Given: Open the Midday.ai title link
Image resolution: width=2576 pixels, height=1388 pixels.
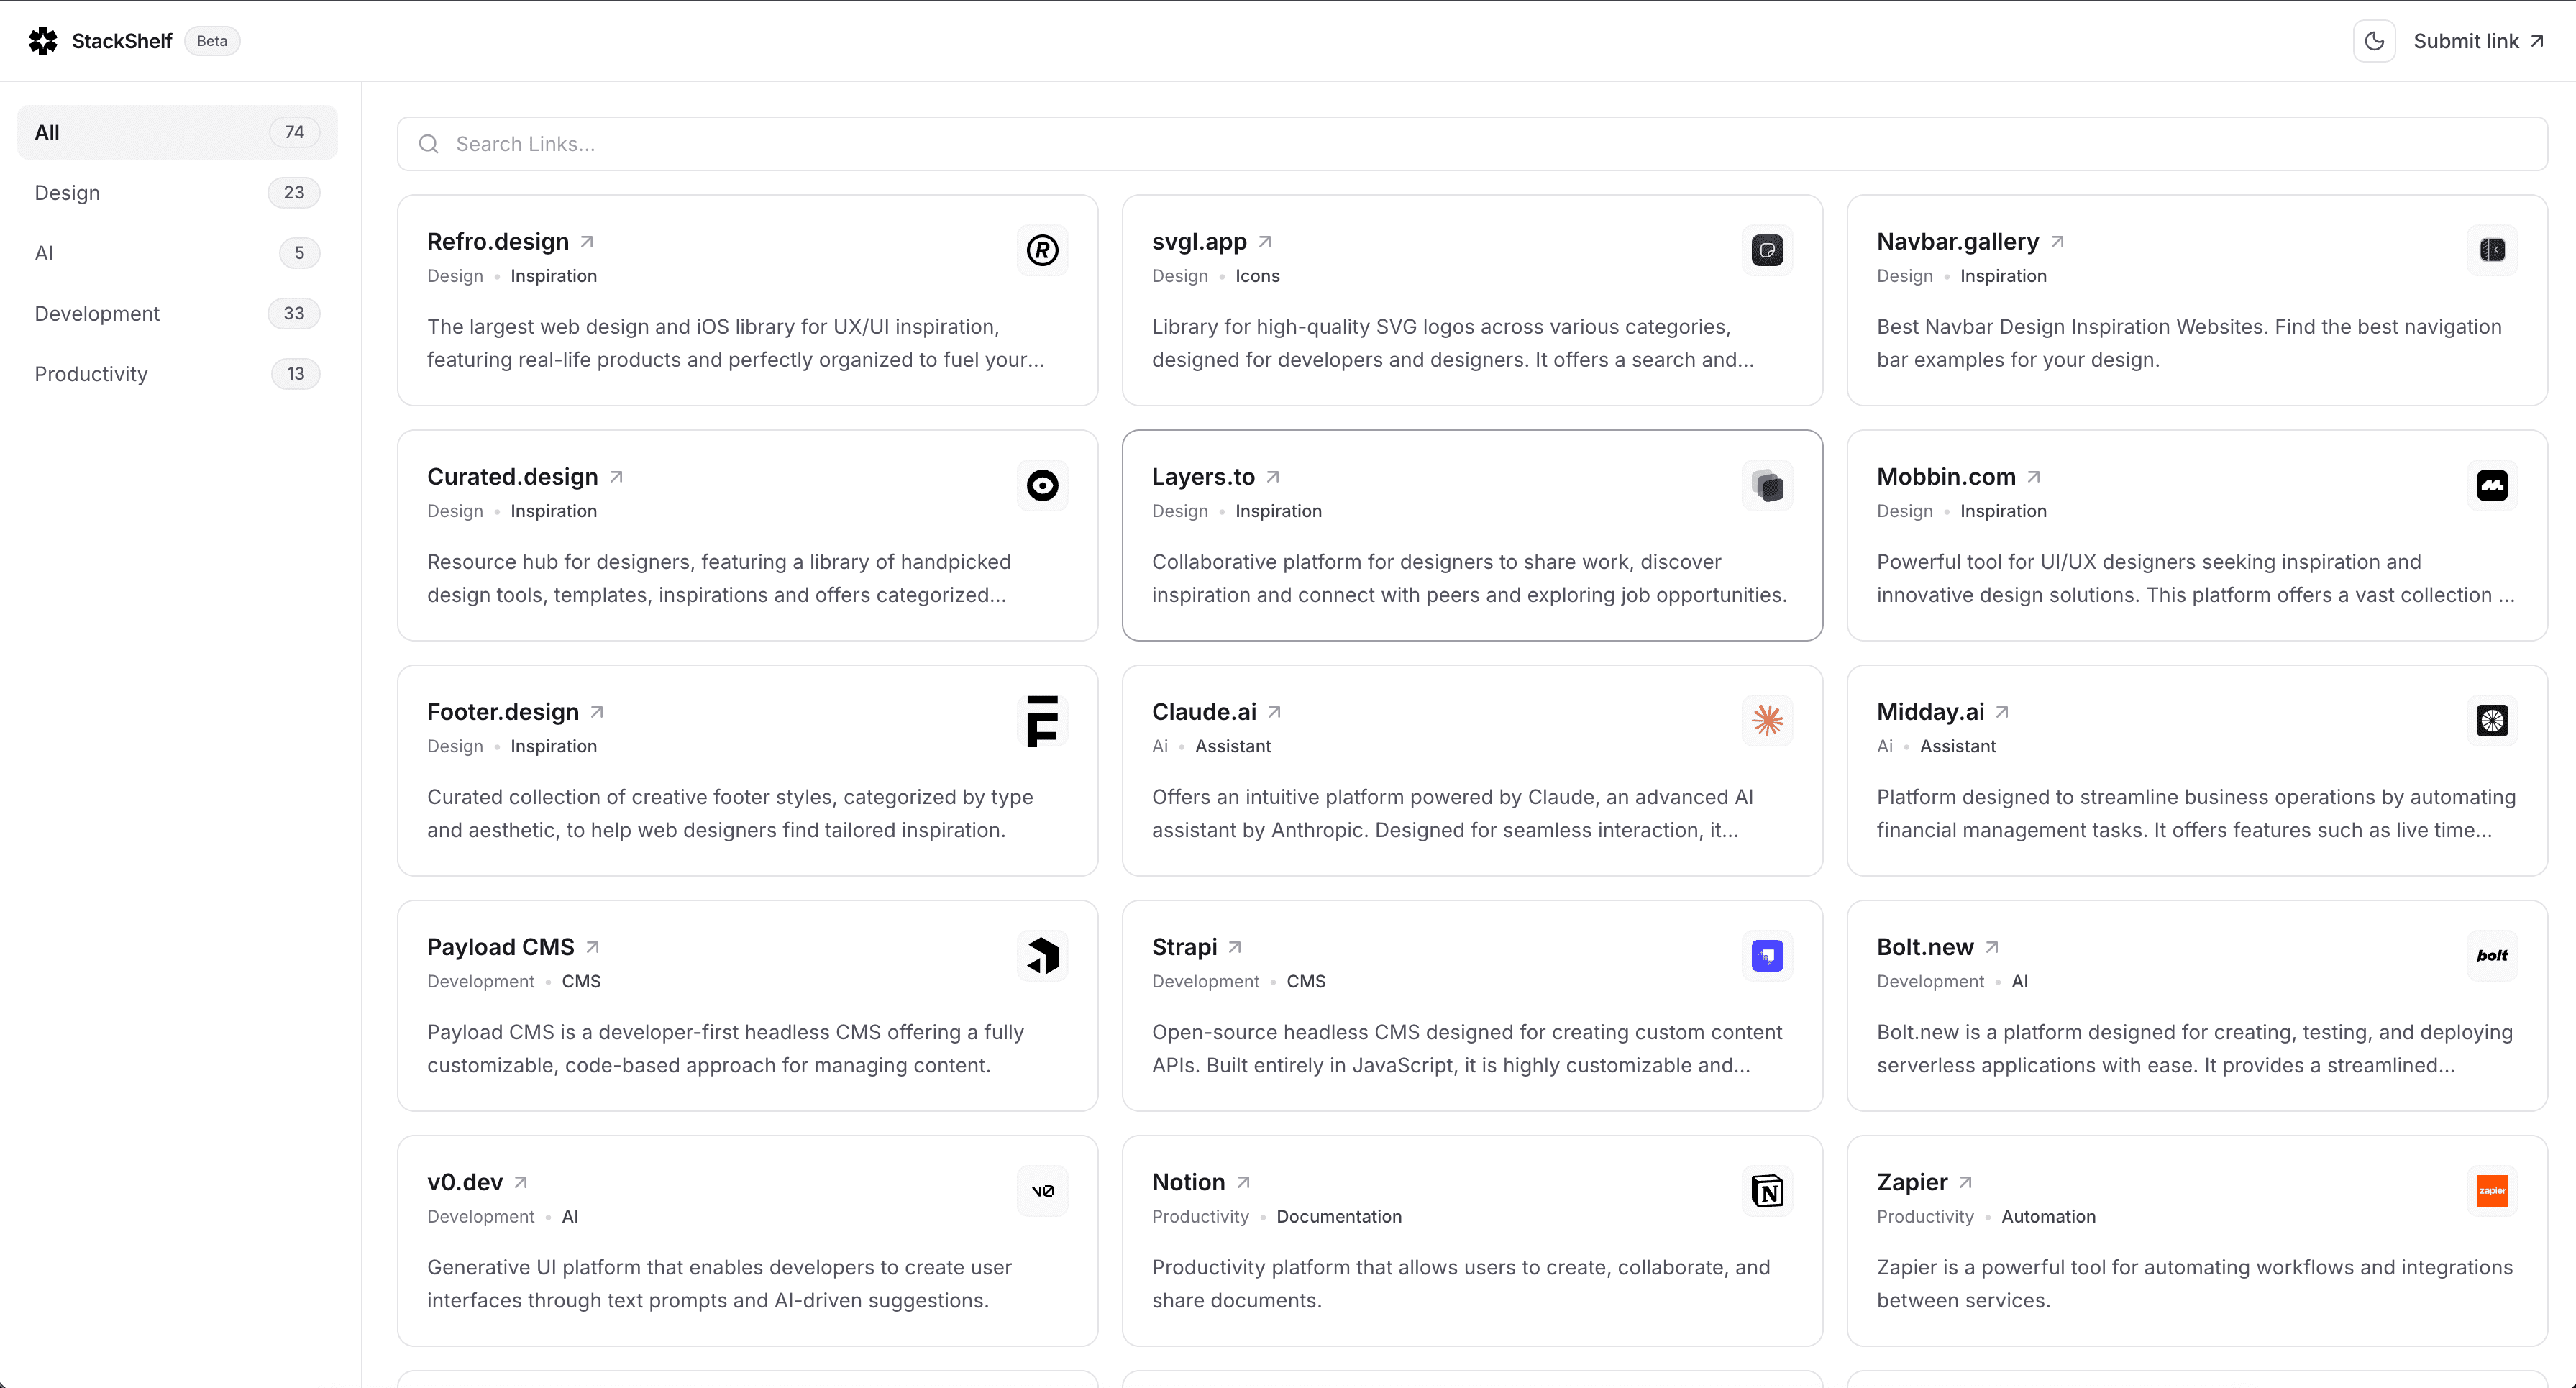Looking at the screenshot, I should pos(1930,712).
